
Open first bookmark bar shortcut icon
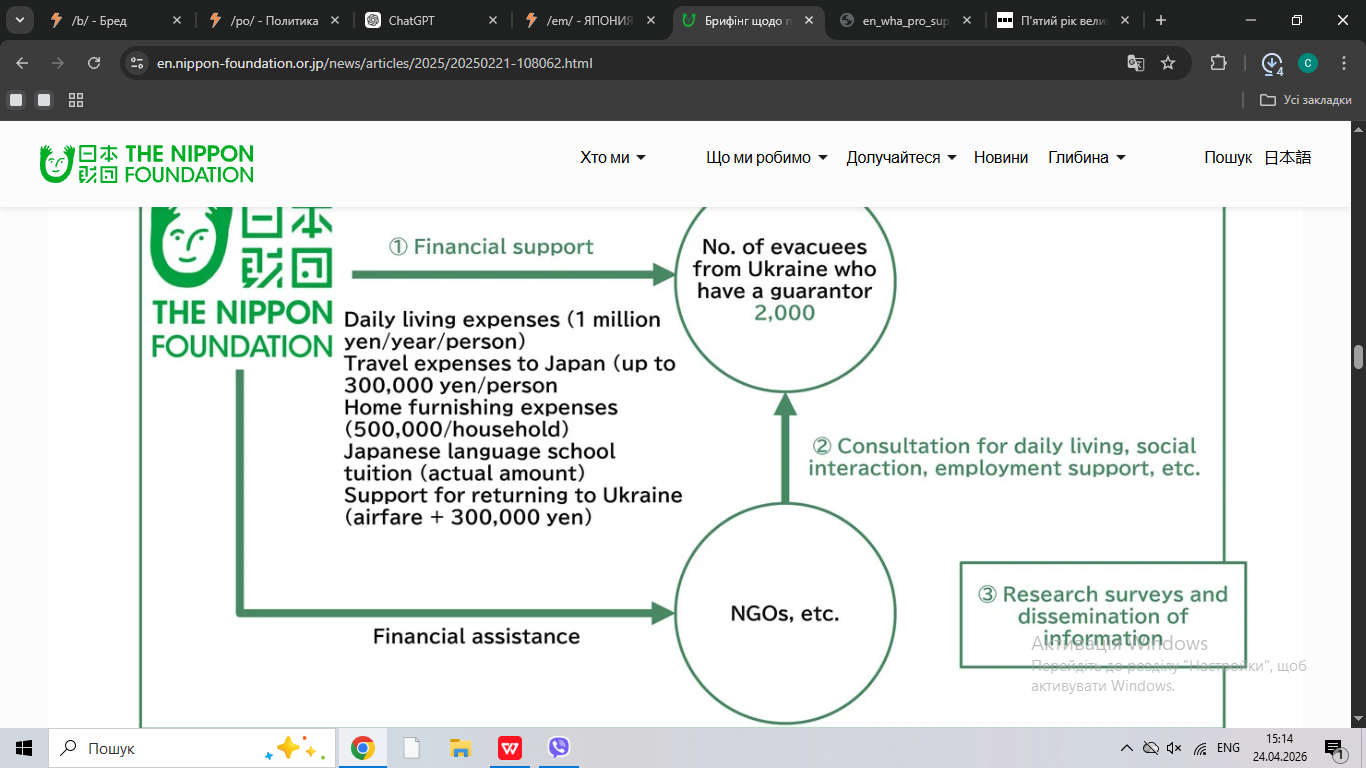point(16,100)
